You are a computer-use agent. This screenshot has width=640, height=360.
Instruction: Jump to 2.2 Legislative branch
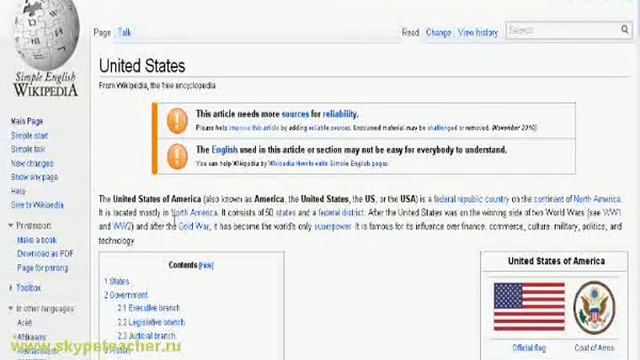(x=151, y=322)
